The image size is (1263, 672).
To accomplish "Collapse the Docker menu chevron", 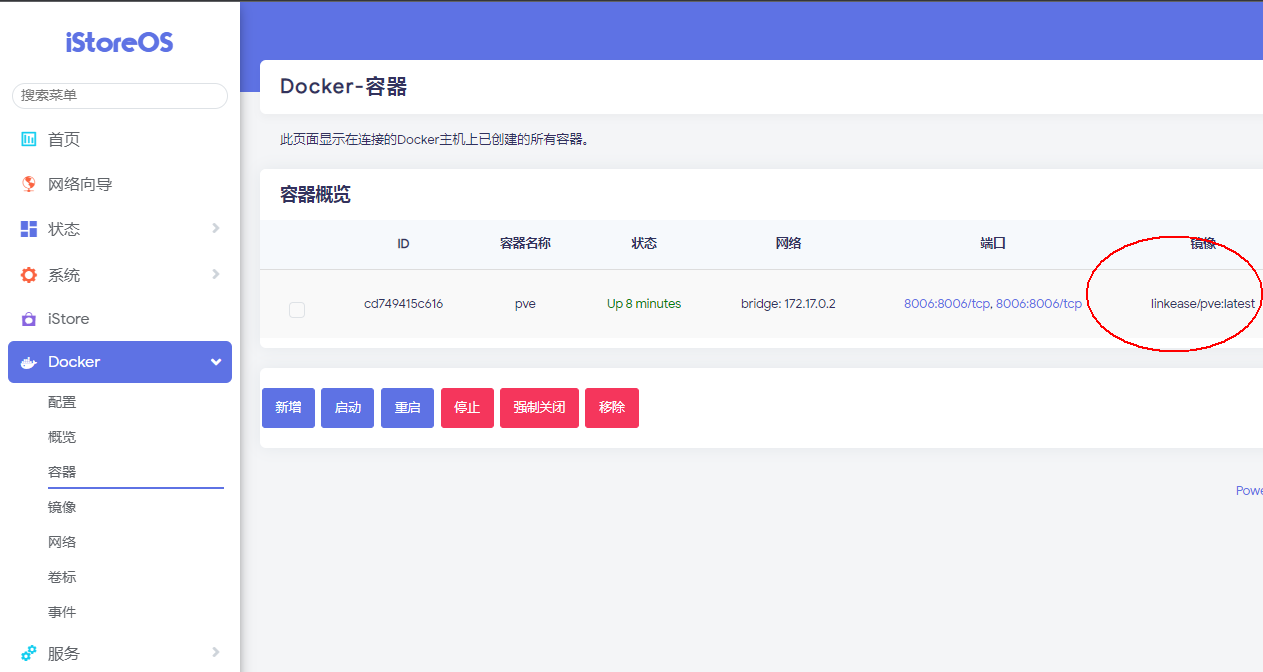I will tap(215, 362).
